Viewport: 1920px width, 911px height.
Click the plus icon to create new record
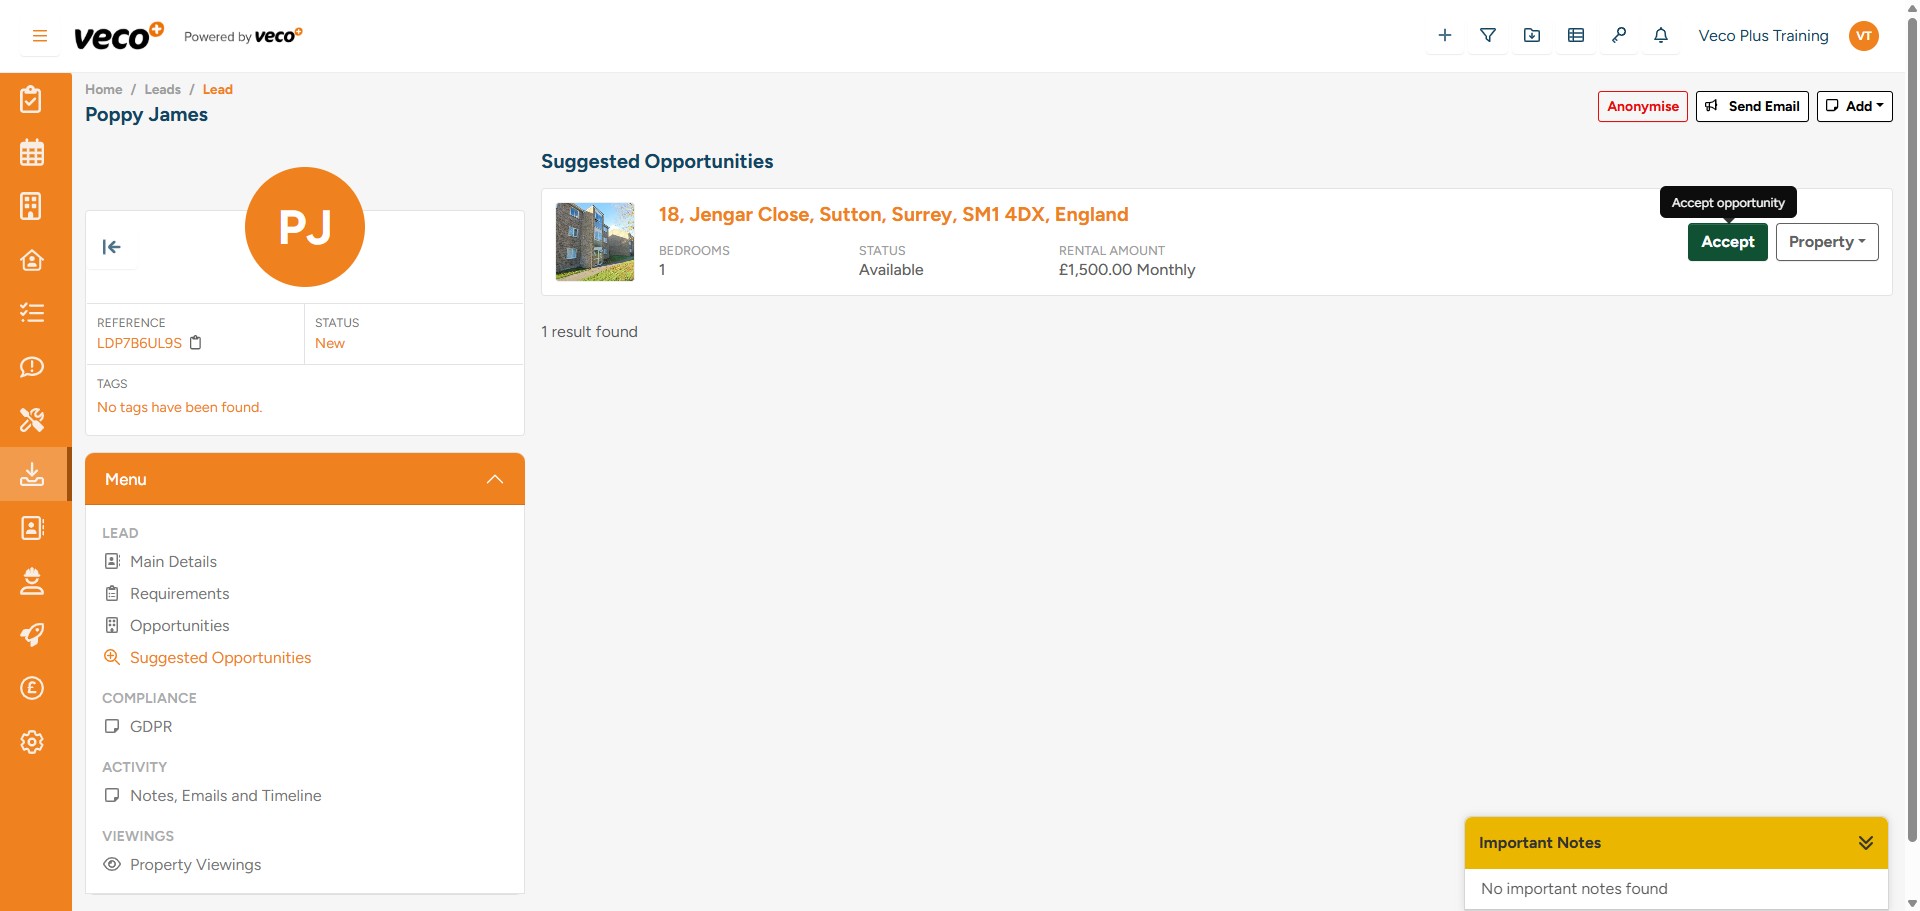[x=1444, y=35]
